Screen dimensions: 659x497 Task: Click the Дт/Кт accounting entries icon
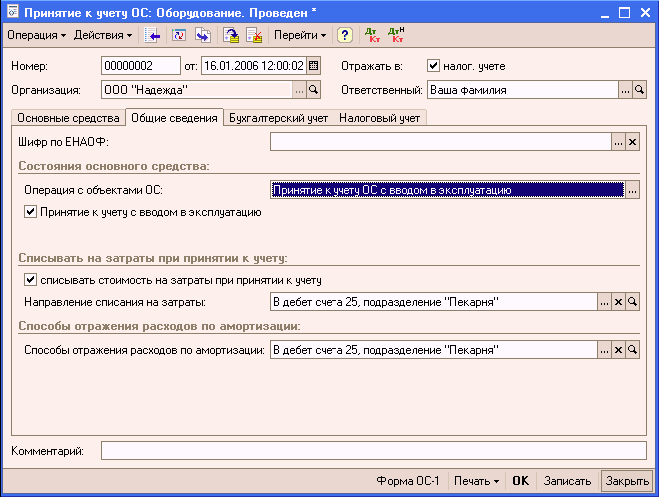[x=371, y=35]
